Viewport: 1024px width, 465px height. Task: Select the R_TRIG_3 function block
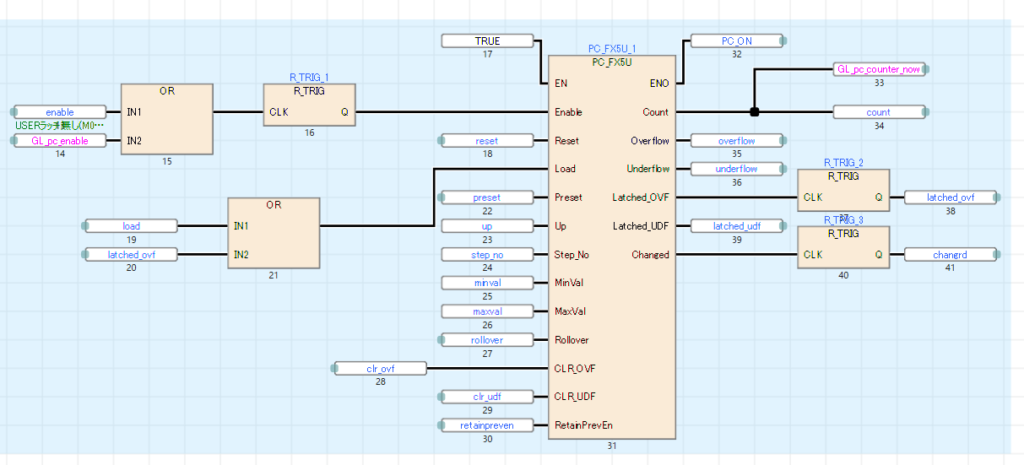click(843, 254)
